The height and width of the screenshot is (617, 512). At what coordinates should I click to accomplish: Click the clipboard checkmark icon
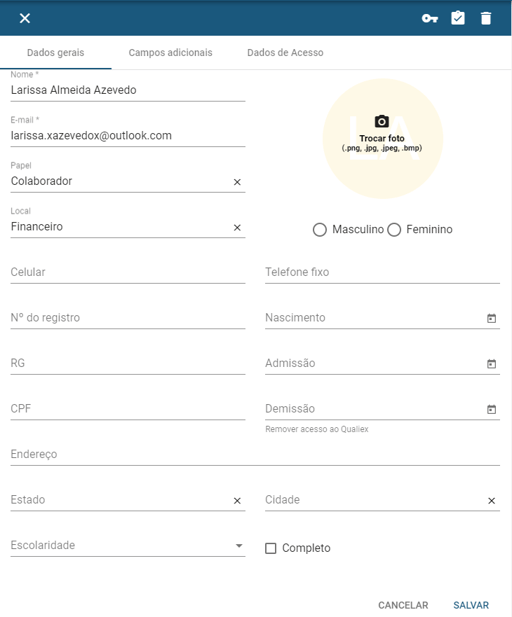coord(458,18)
